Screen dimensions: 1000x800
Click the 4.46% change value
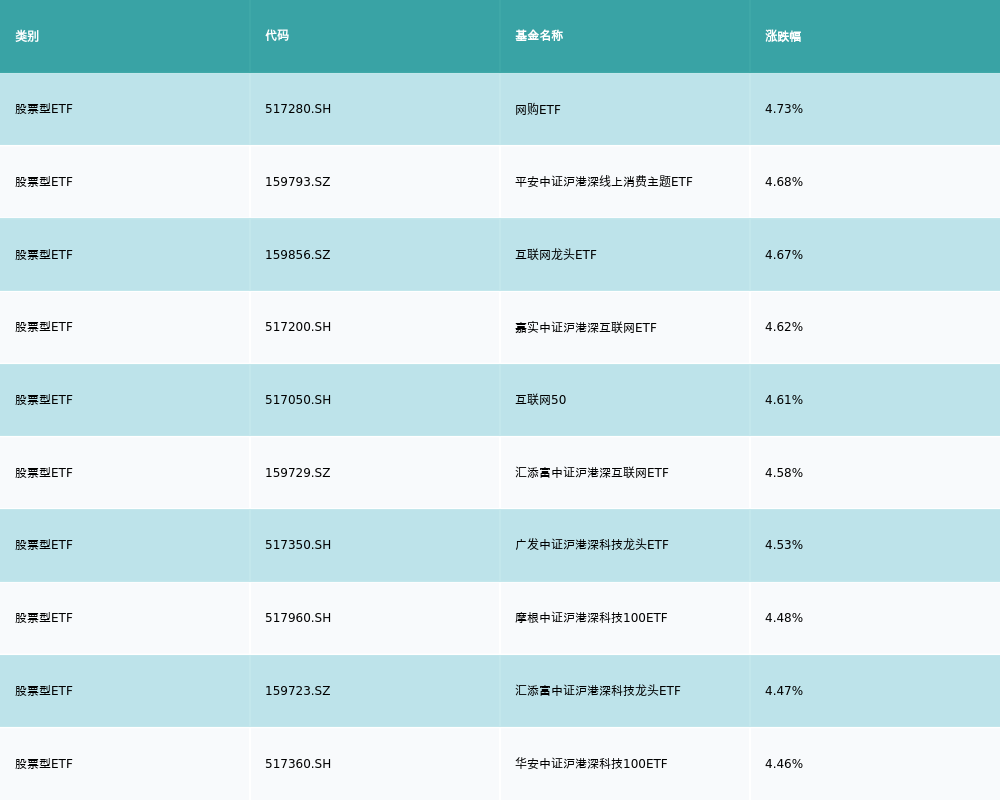784,764
